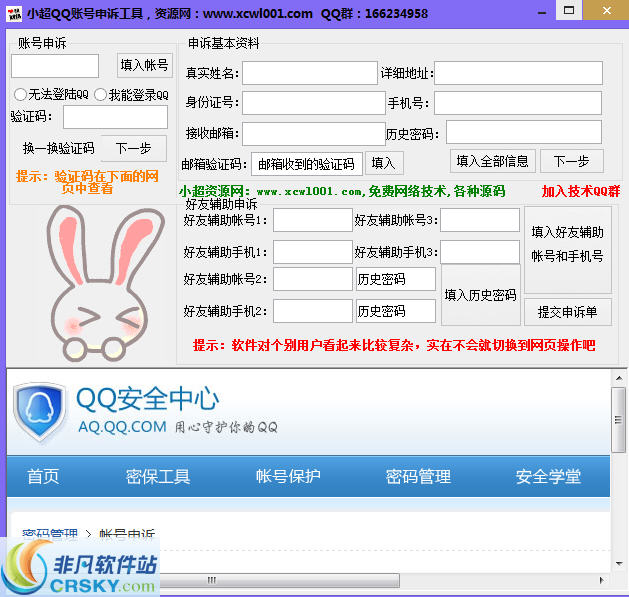Click the app icon in title bar
629x597 pixels.
[x=14, y=14]
